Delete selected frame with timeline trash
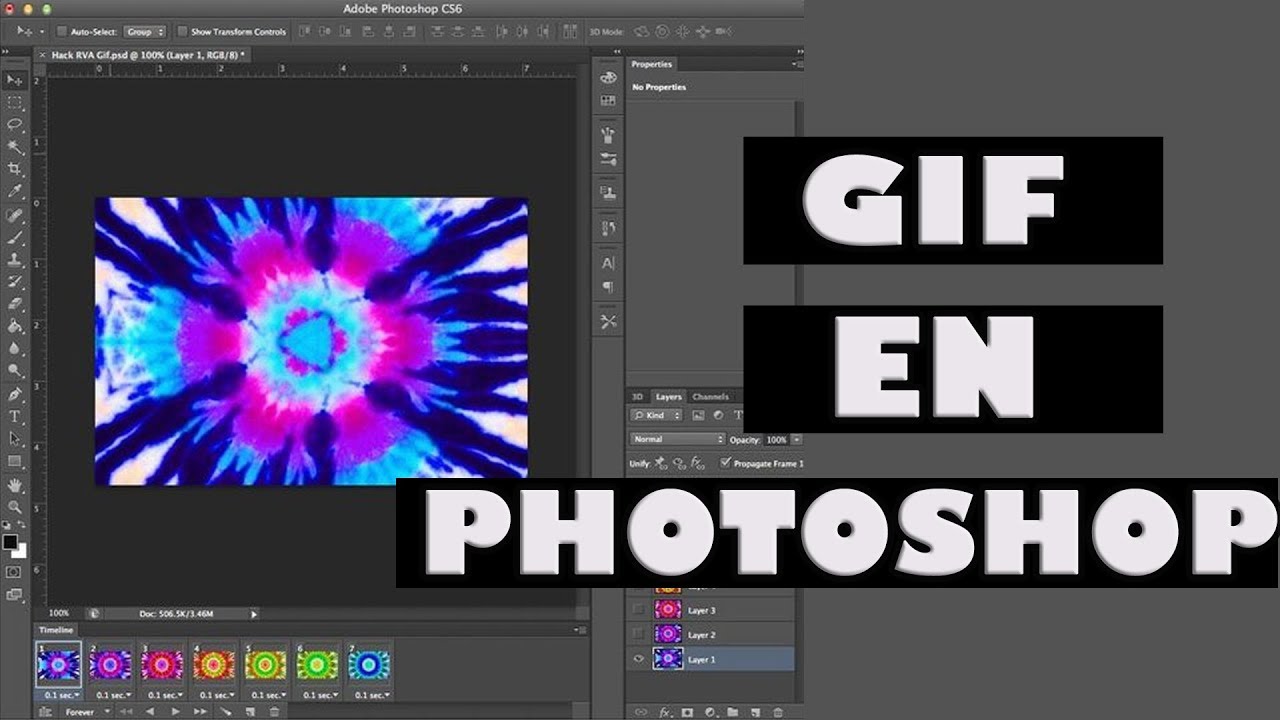 pyautogui.click(x=274, y=712)
